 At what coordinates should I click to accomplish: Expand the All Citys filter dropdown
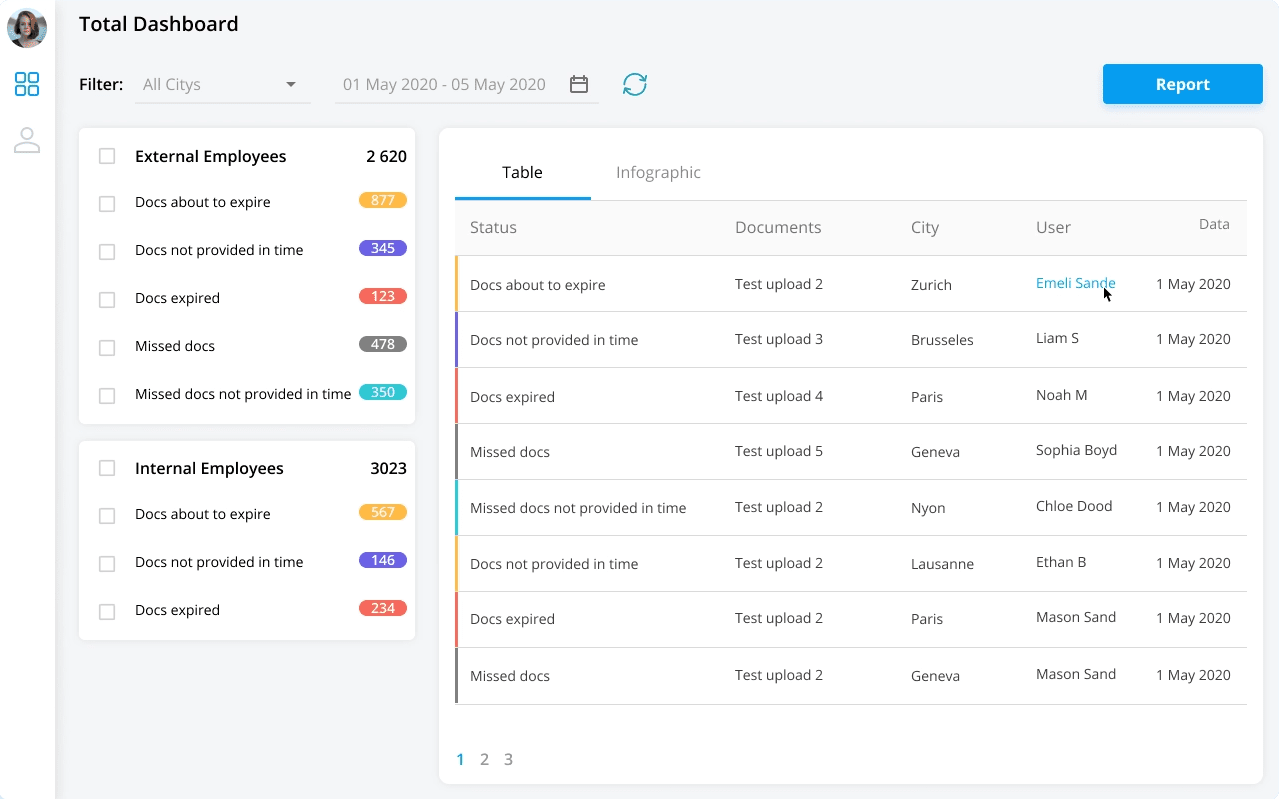221,85
